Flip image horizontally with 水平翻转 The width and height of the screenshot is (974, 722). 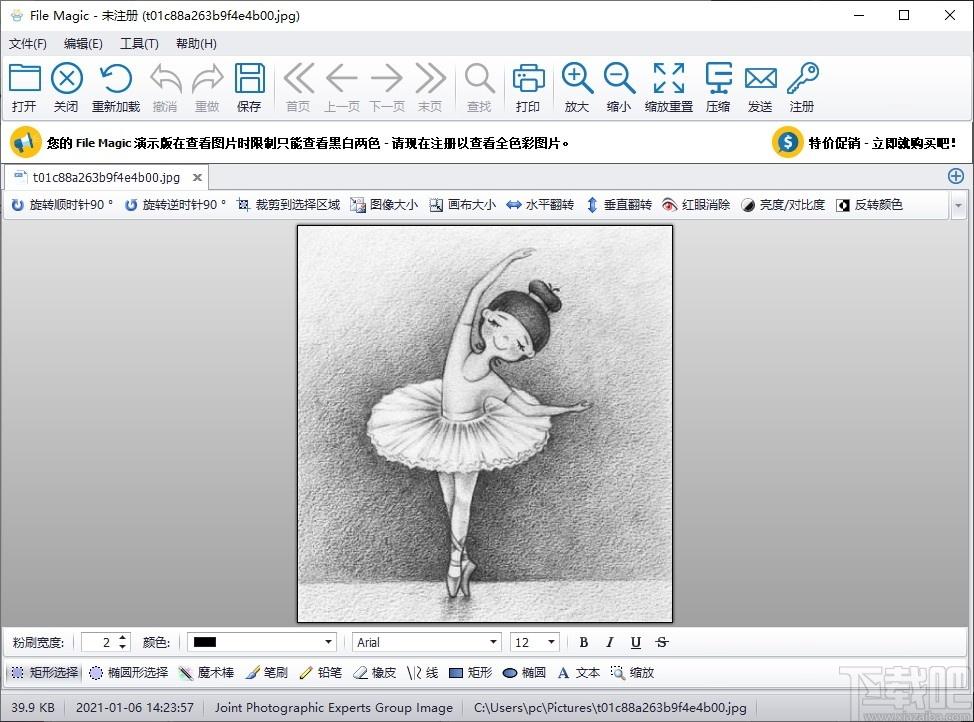pyautogui.click(x=540, y=205)
